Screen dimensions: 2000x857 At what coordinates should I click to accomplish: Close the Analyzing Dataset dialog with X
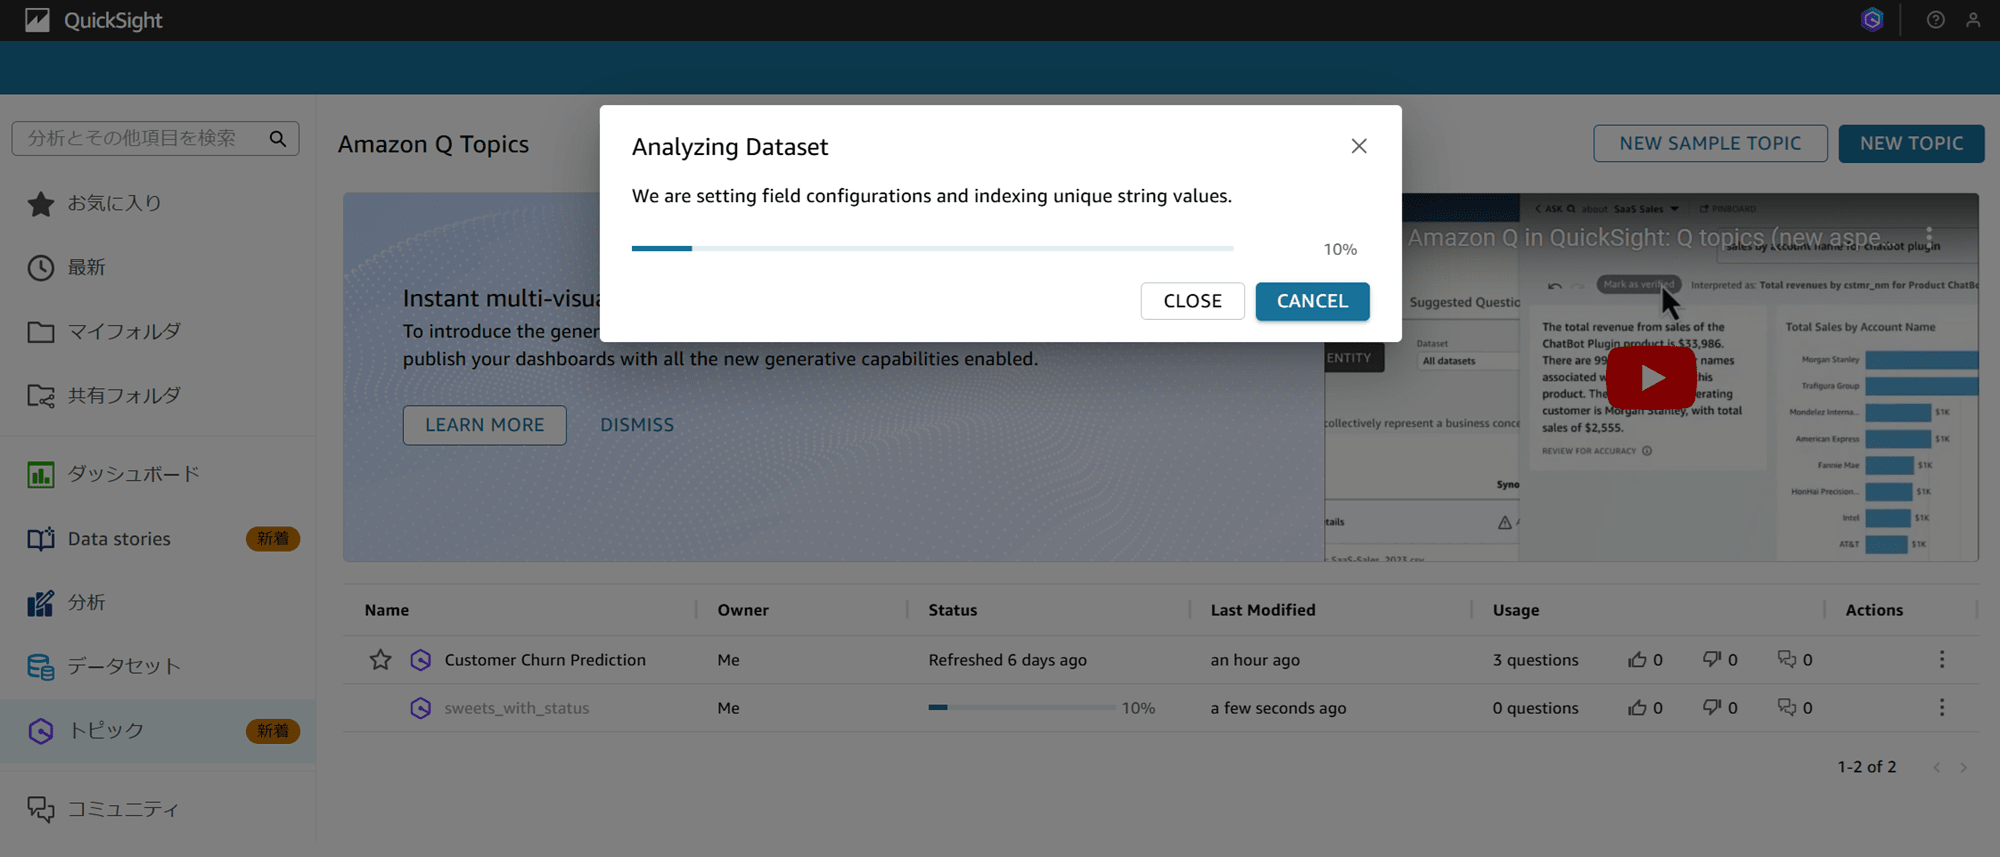click(x=1359, y=146)
